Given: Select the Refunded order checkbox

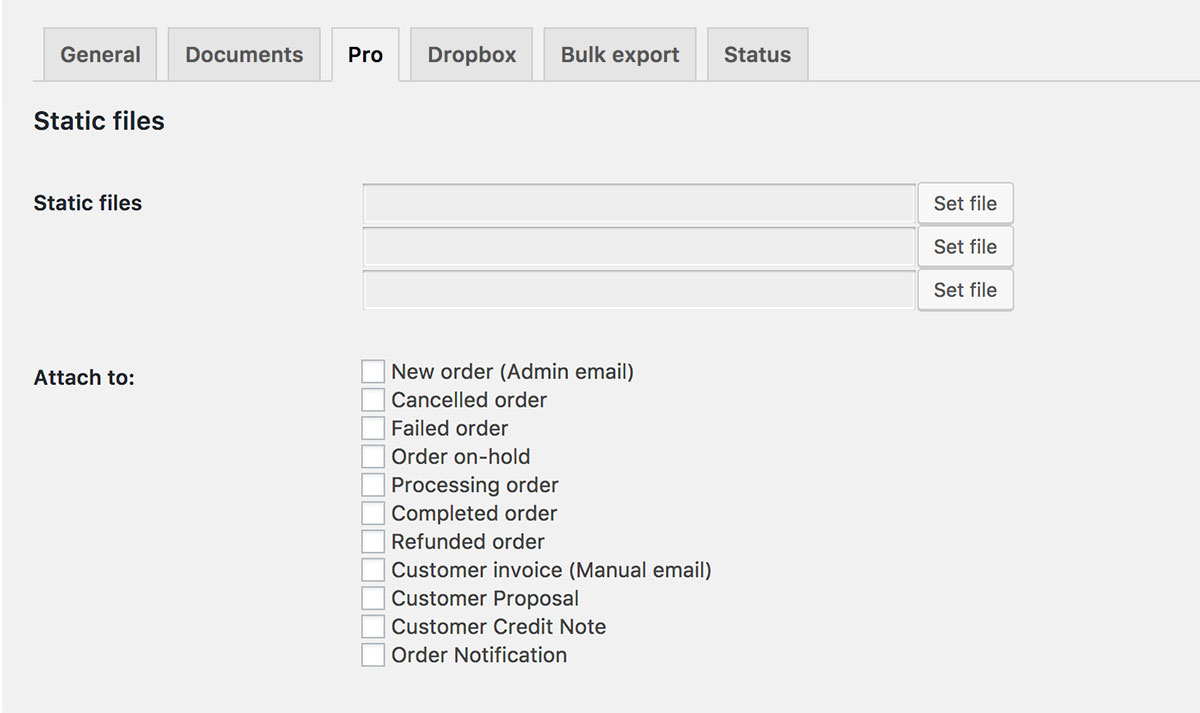Looking at the screenshot, I should 373,542.
